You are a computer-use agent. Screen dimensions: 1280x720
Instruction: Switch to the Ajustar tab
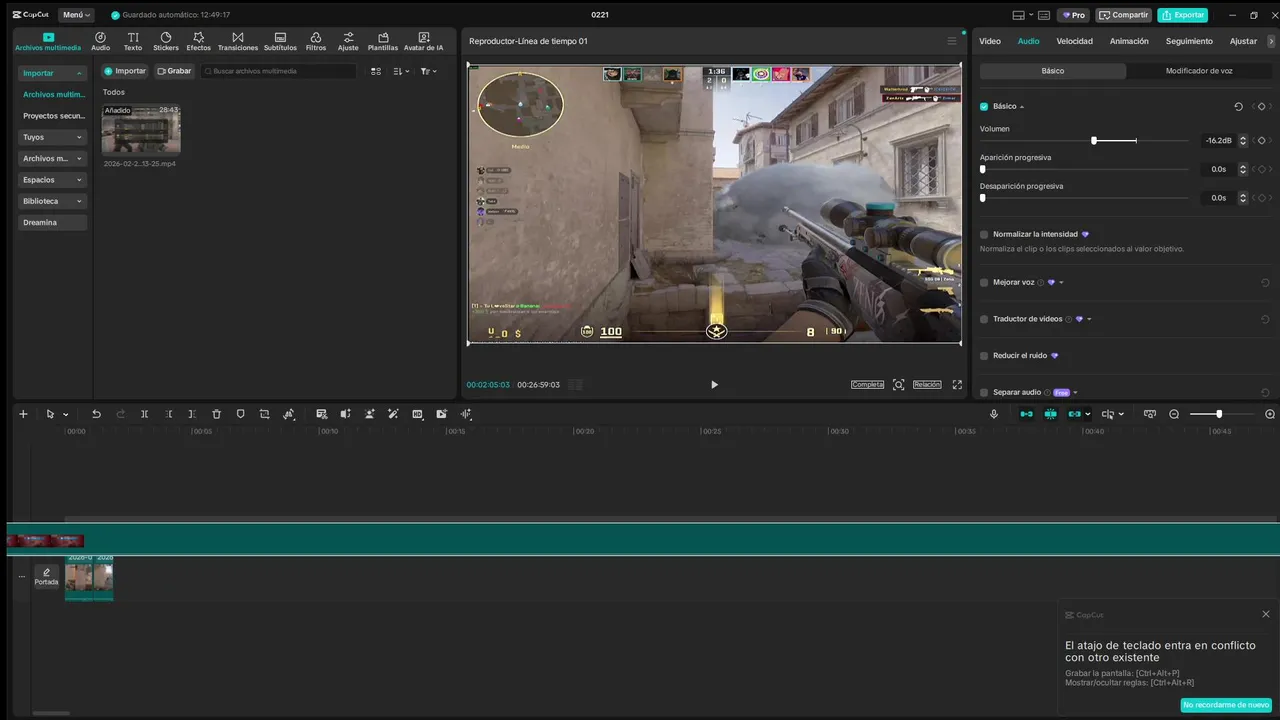coord(1243,41)
